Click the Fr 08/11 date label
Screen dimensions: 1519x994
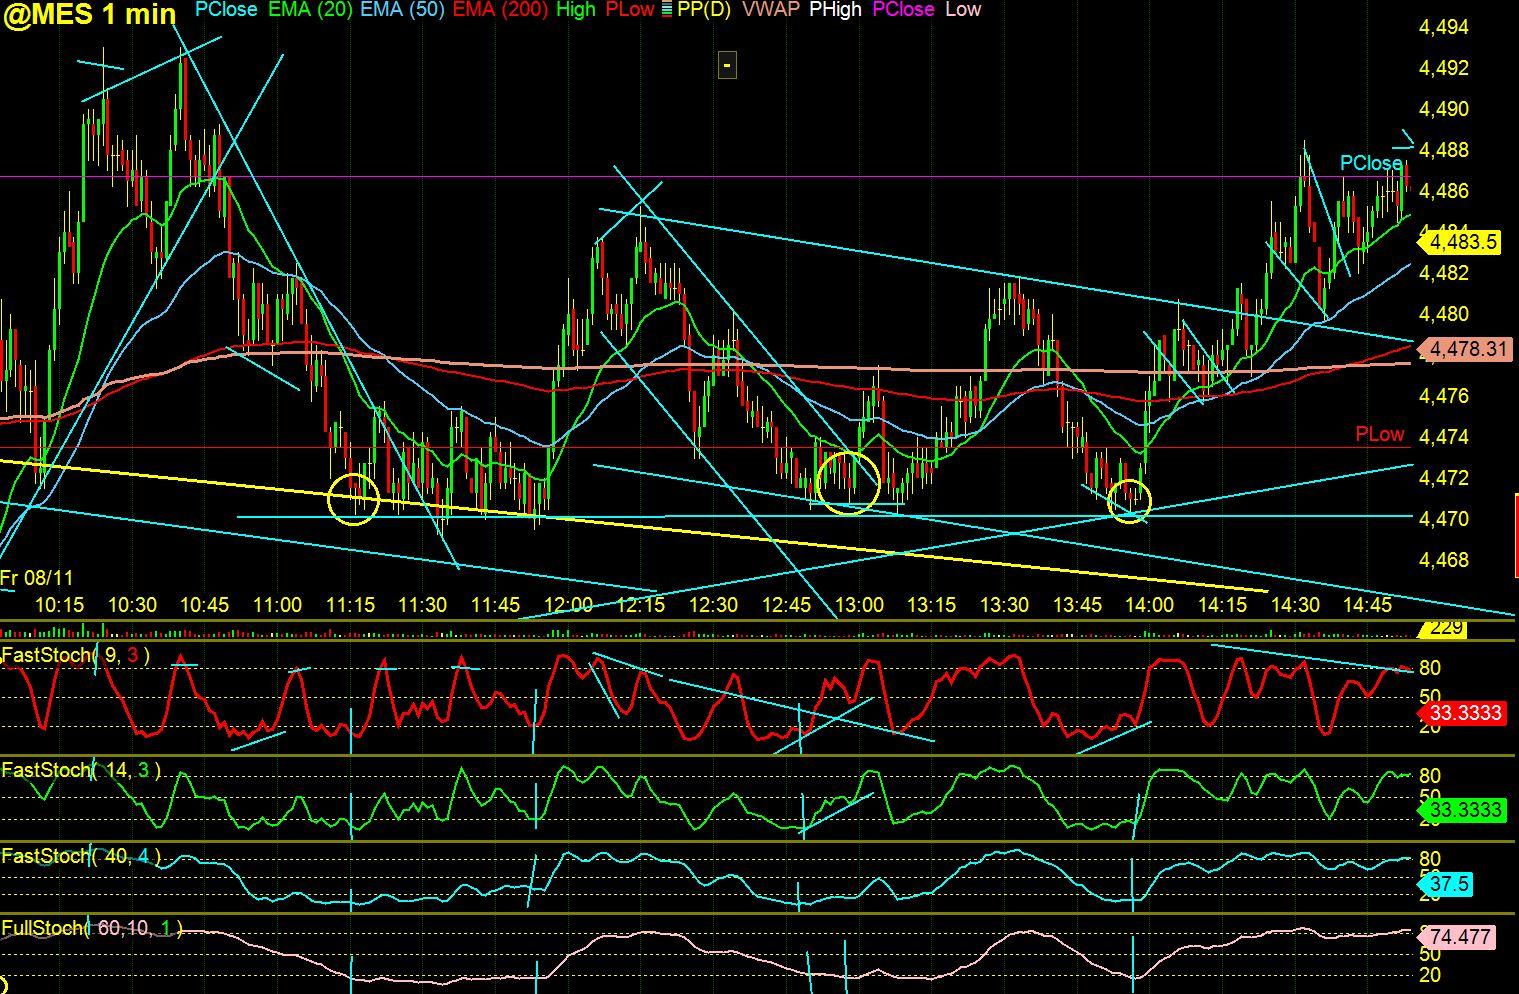coord(37,578)
